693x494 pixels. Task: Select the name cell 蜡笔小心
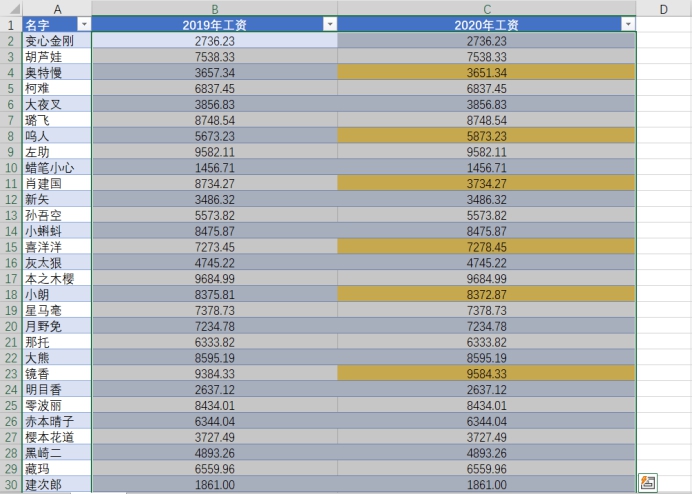[x=57, y=167]
